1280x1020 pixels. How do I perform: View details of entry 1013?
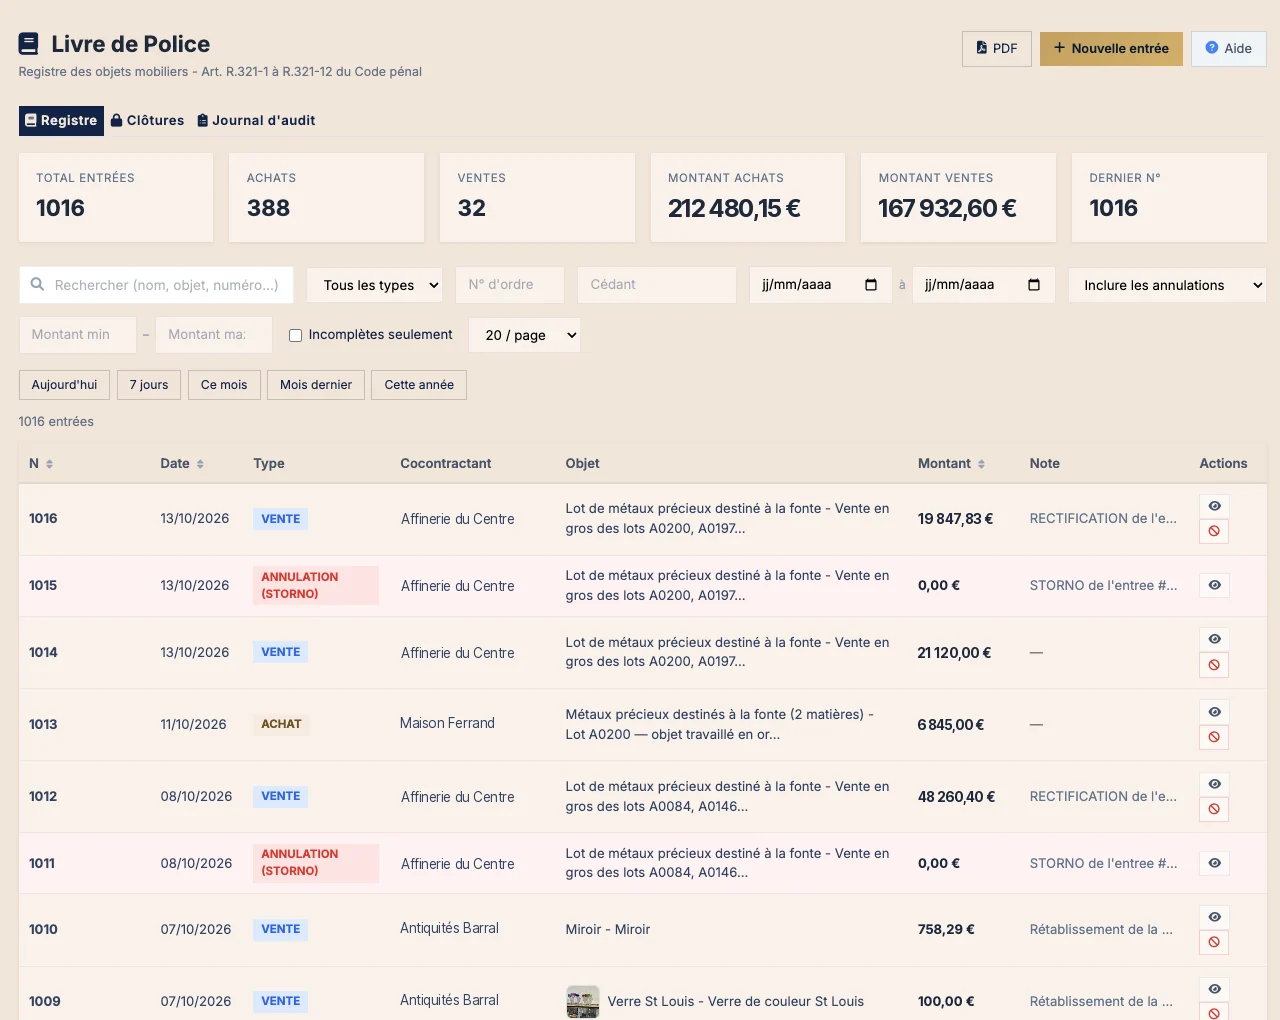[x=1214, y=712]
